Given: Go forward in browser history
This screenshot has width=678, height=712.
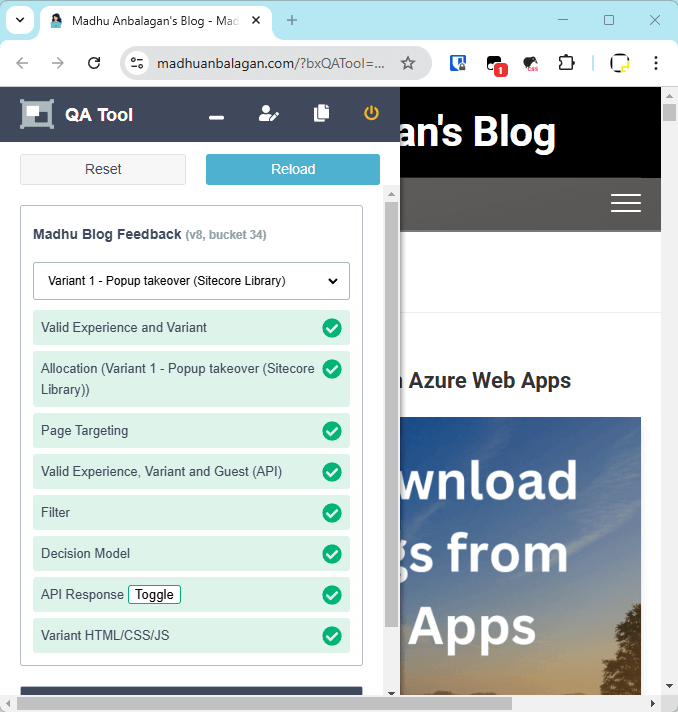Looking at the screenshot, I should (58, 63).
